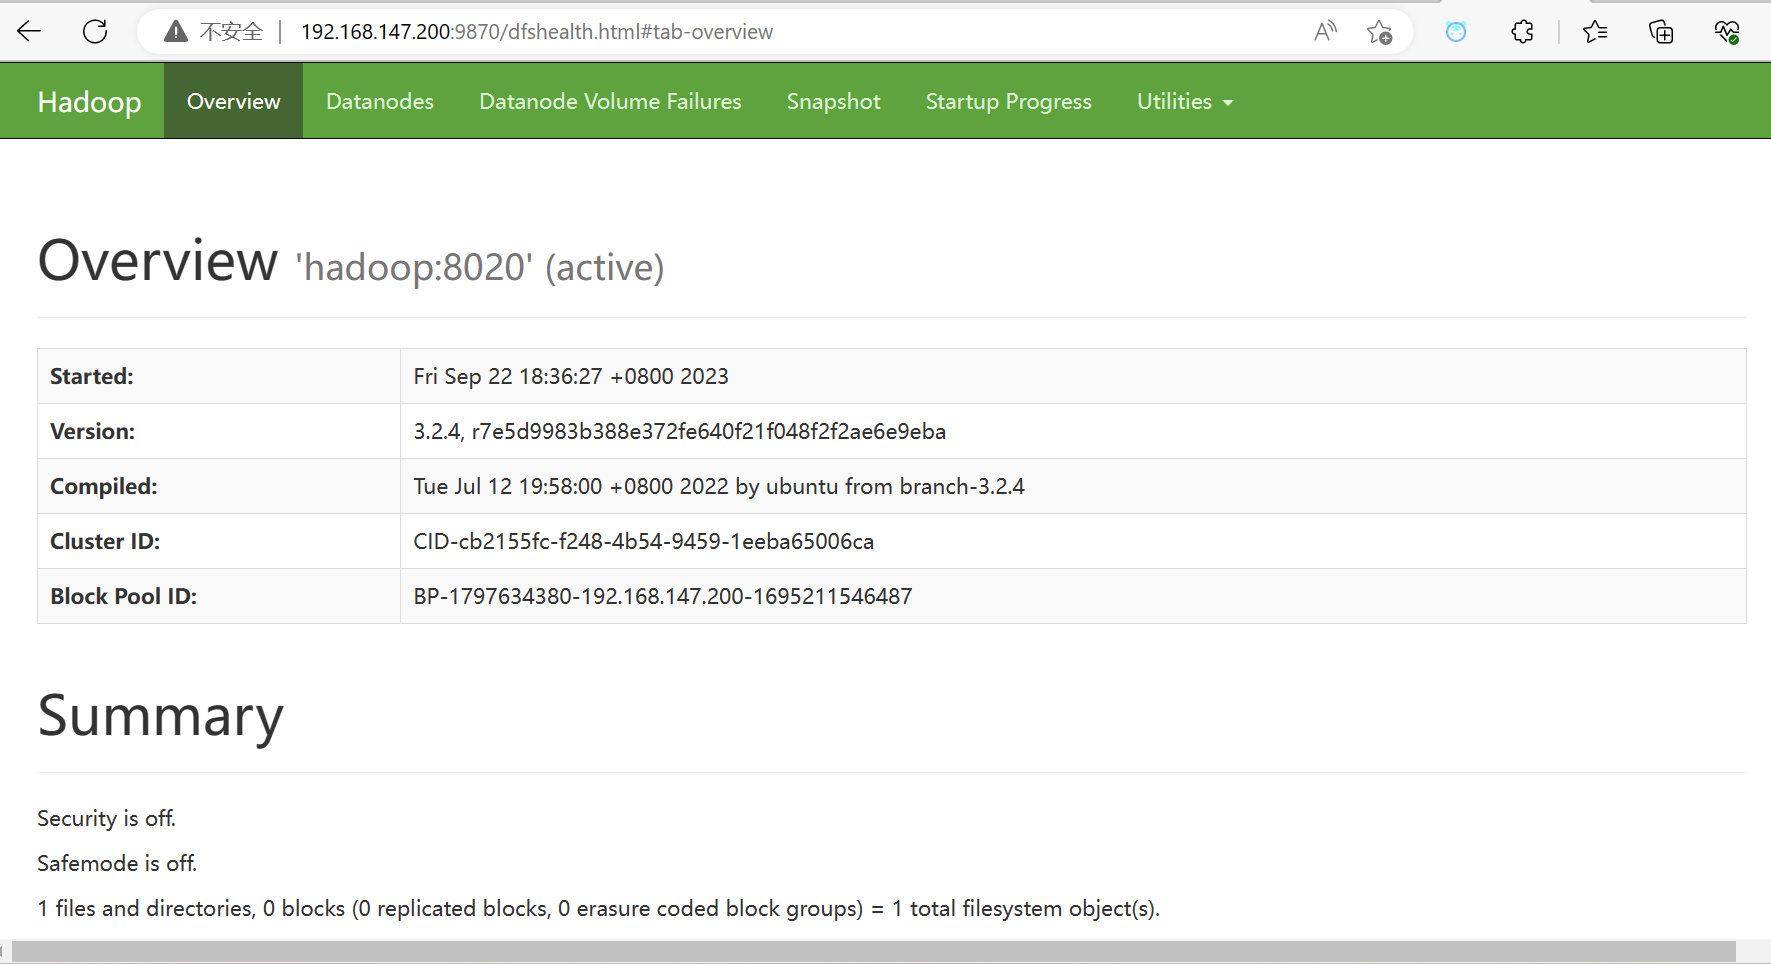Add page to favorites star icon
This screenshot has width=1771, height=964.
(1380, 32)
